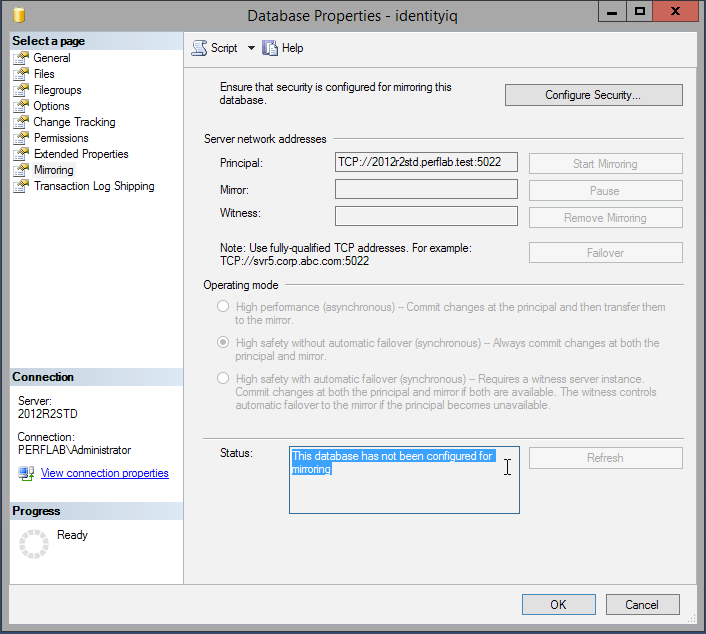Click the database cylinder icon in title bar

pyautogui.click(x=19, y=15)
